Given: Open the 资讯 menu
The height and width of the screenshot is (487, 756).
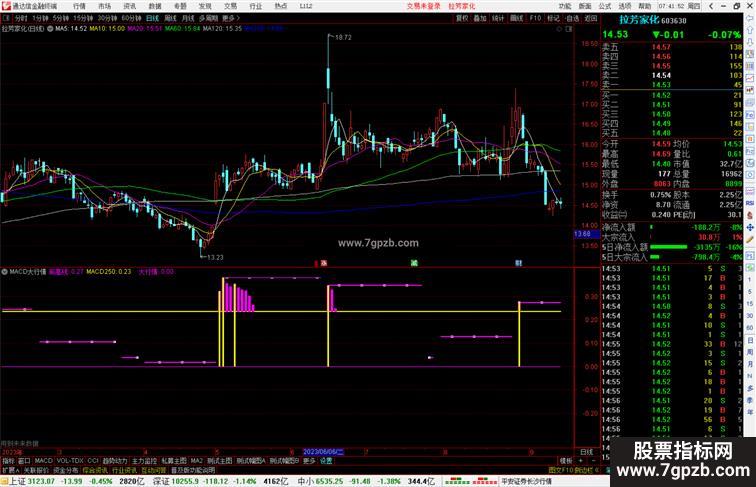Looking at the screenshot, I should (x=130, y=6).
